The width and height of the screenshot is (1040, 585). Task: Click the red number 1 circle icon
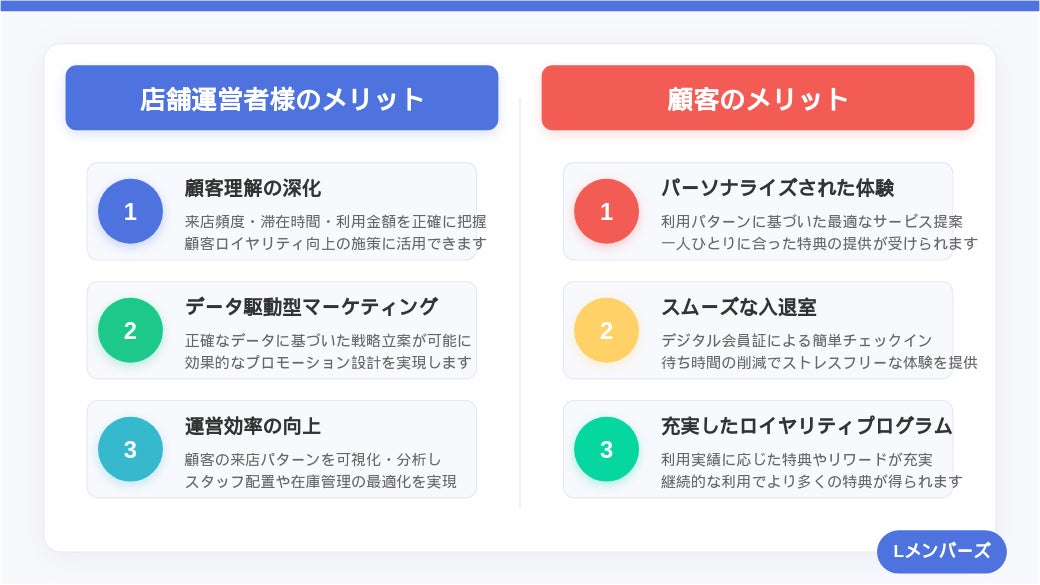point(606,211)
